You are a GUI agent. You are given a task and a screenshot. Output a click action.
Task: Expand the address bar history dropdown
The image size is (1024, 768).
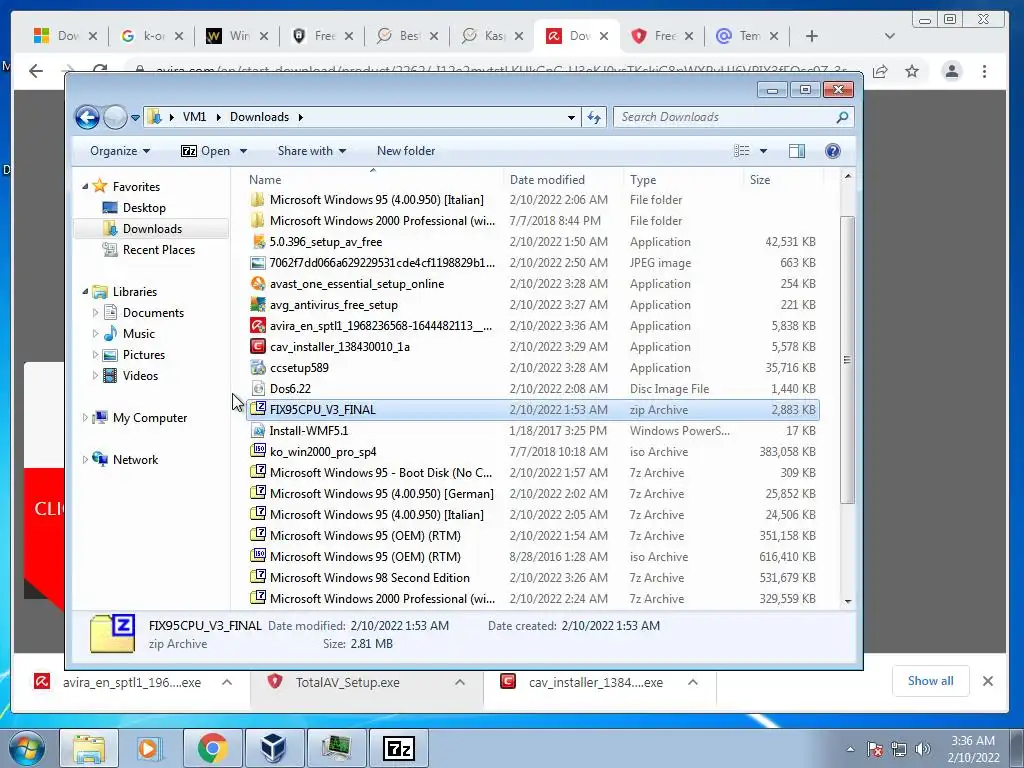click(x=571, y=118)
